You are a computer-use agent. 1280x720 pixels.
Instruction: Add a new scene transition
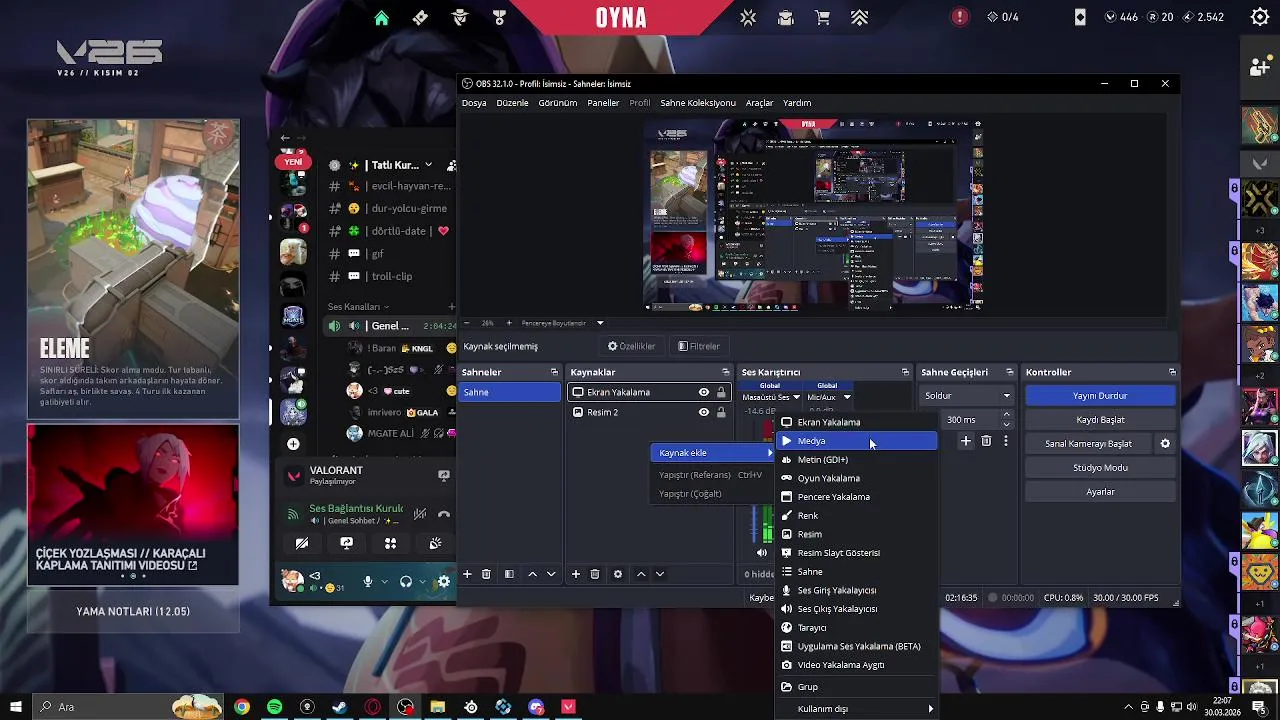pos(966,441)
